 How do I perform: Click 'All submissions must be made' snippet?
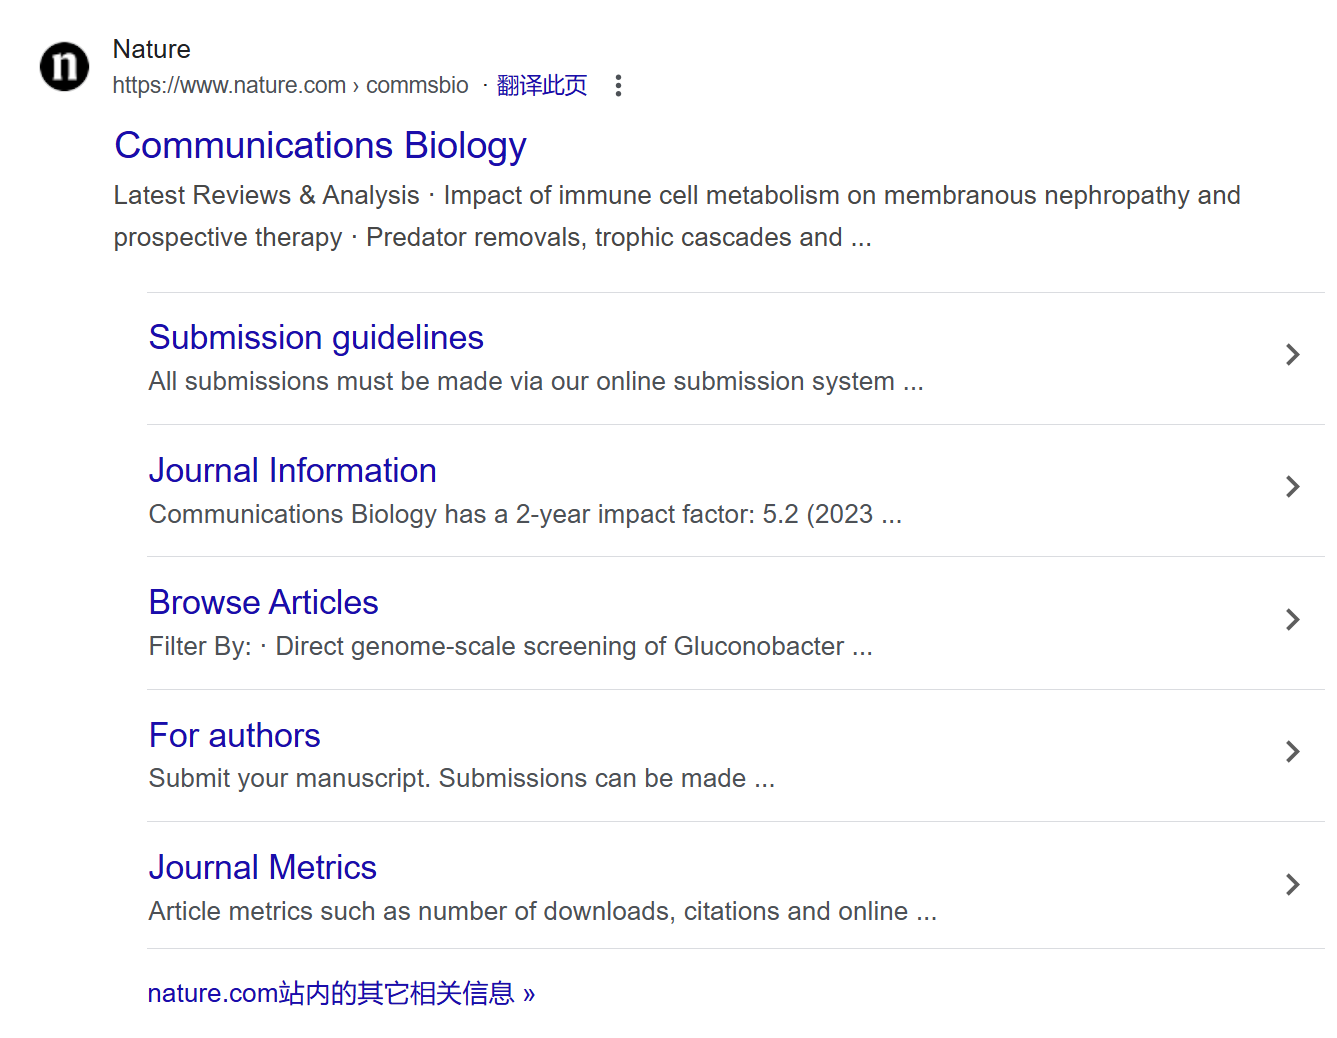point(536,382)
